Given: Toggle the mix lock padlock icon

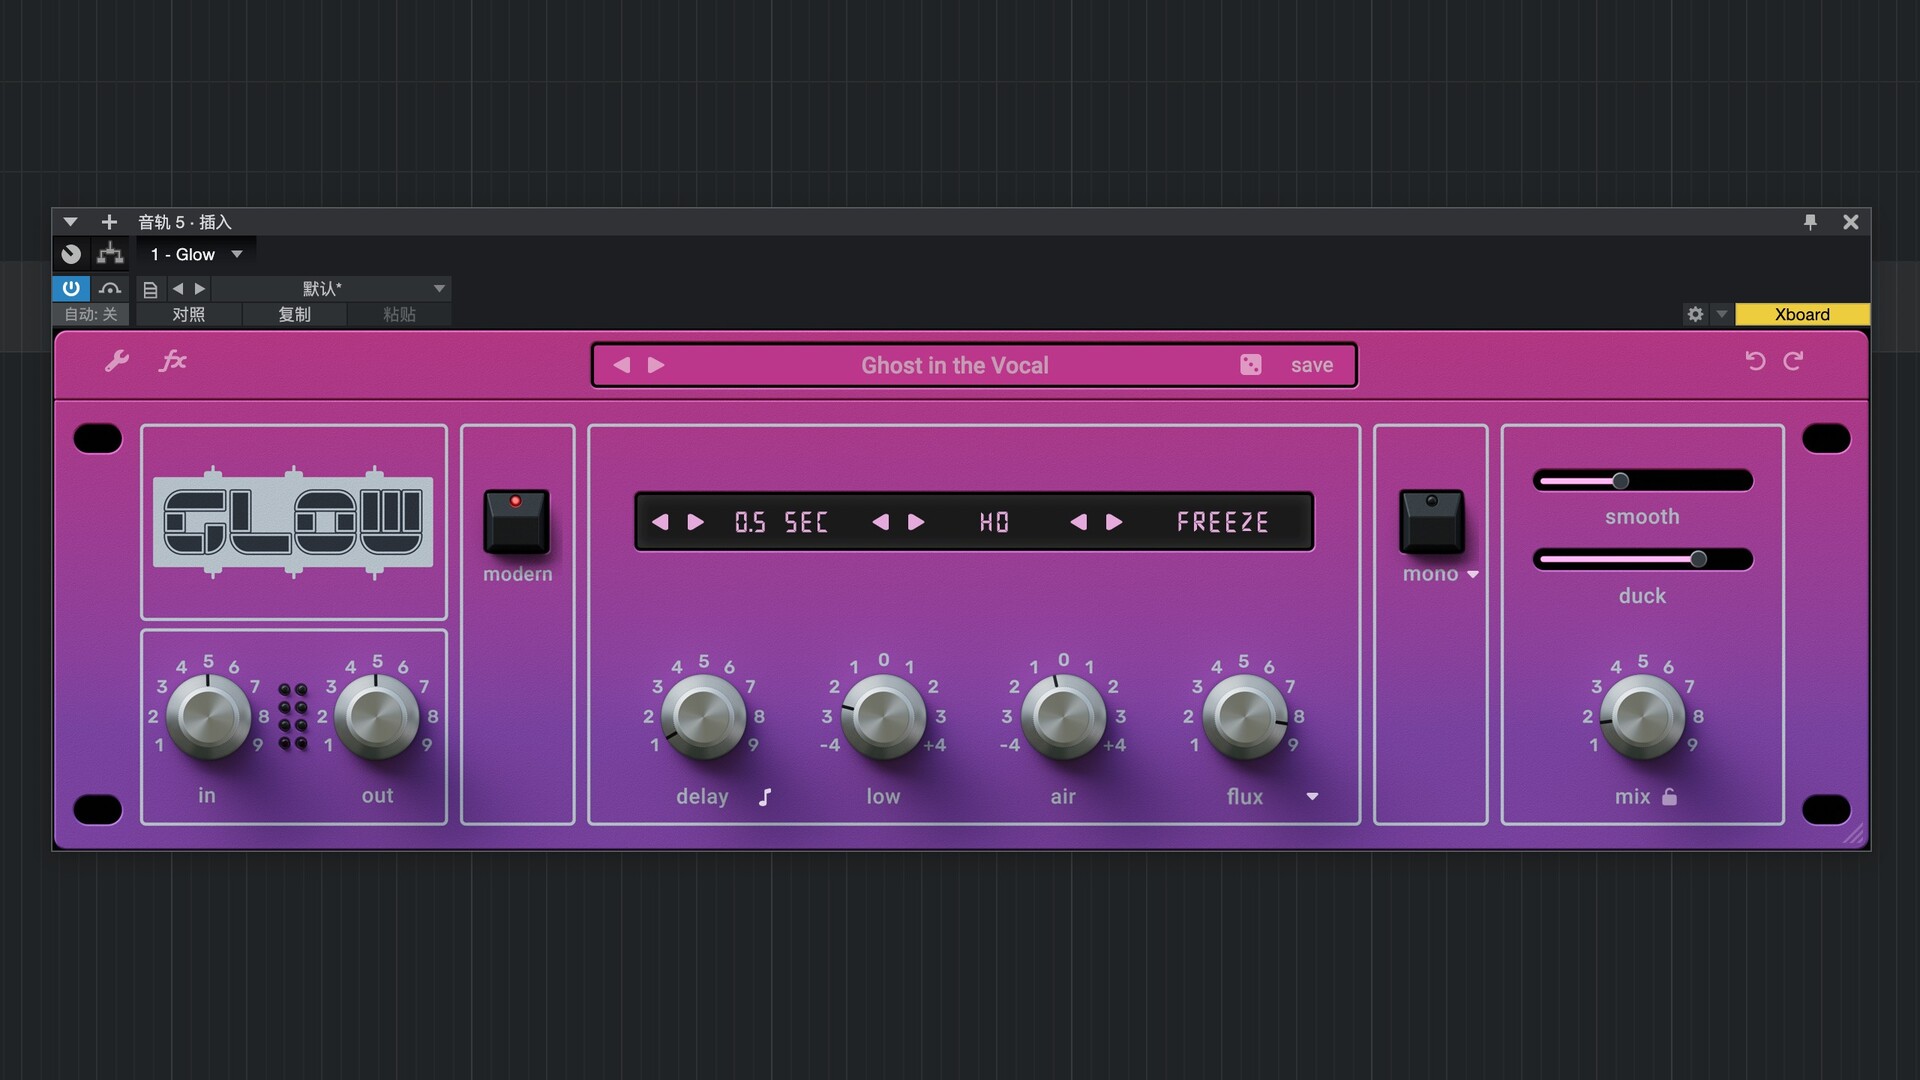Looking at the screenshot, I should pos(1669,797).
